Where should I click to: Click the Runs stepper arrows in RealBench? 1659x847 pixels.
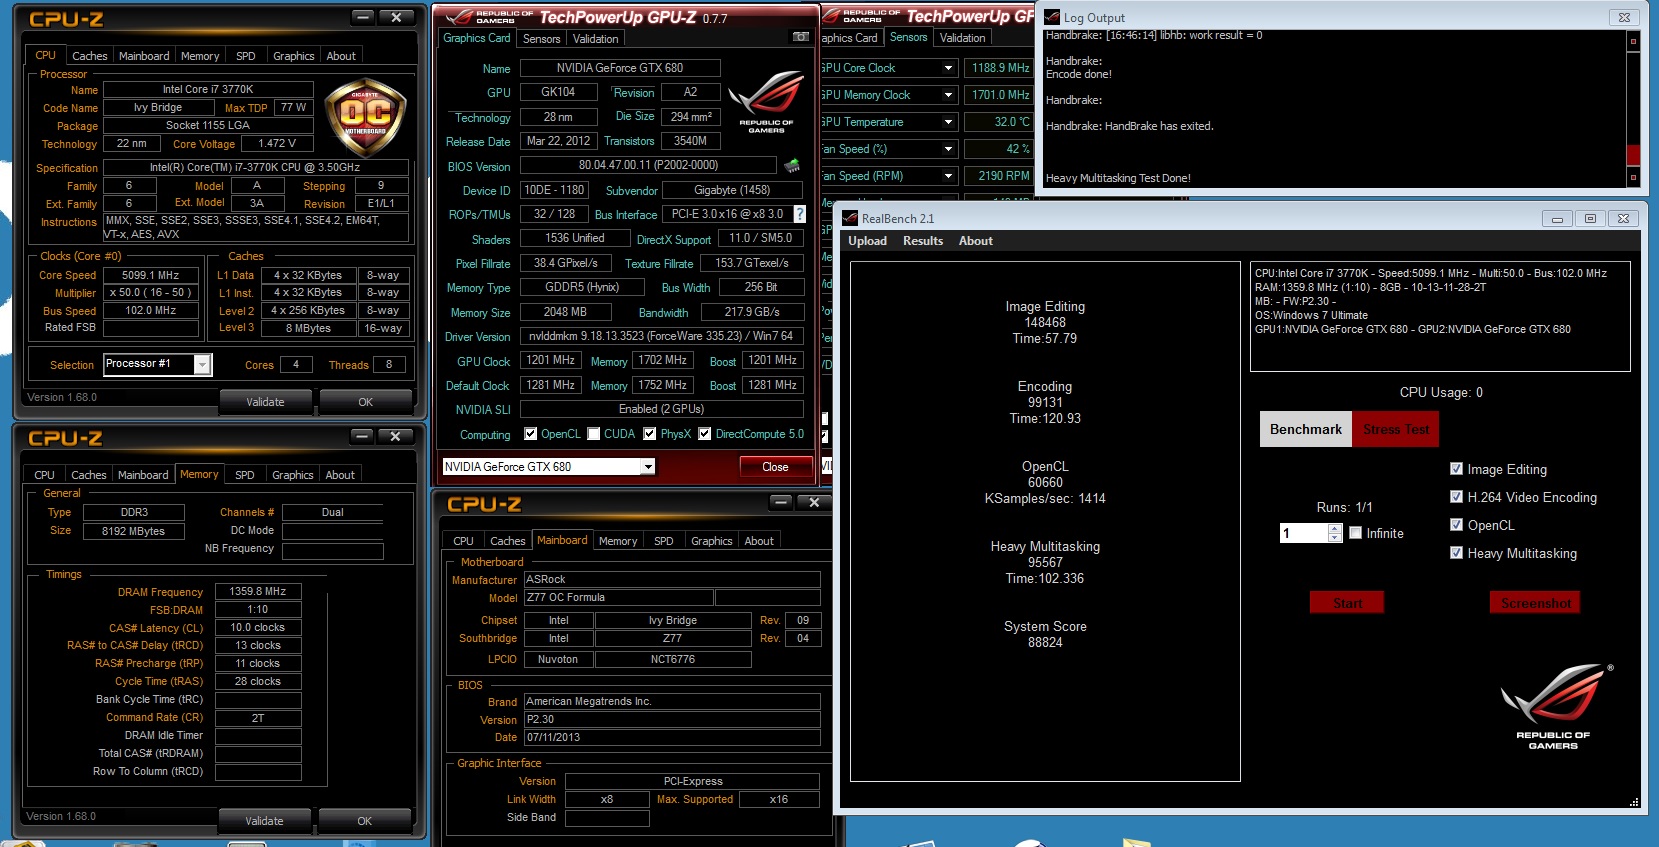click(x=1335, y=534)
